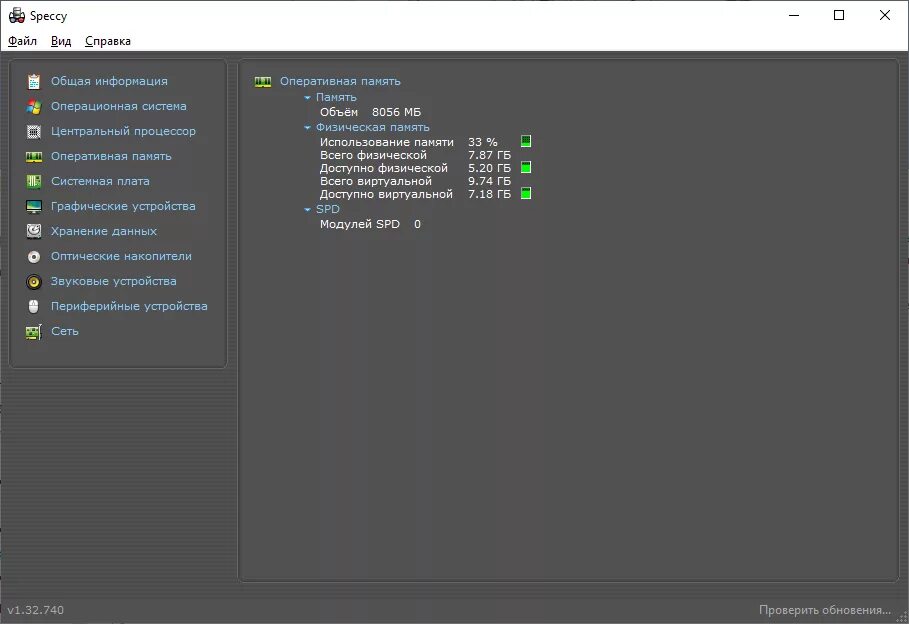909x624 pixels.
Task: Click the Системная плата motherboard icon
Action: point(34,182)
